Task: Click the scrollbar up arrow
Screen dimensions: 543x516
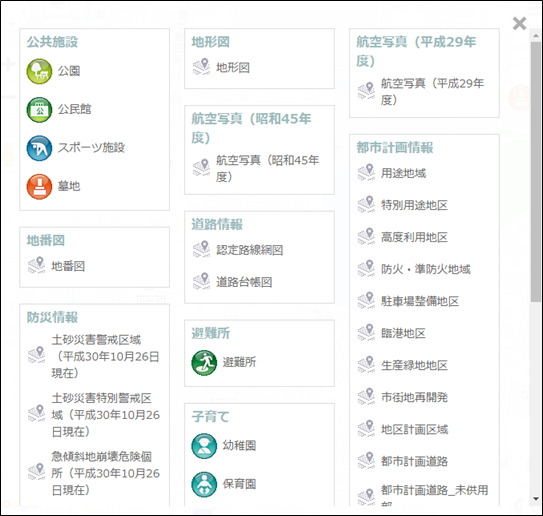Action: 536,35
